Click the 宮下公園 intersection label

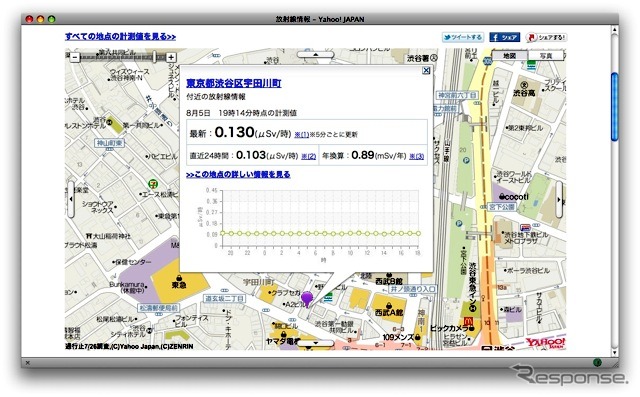[502, 207]
